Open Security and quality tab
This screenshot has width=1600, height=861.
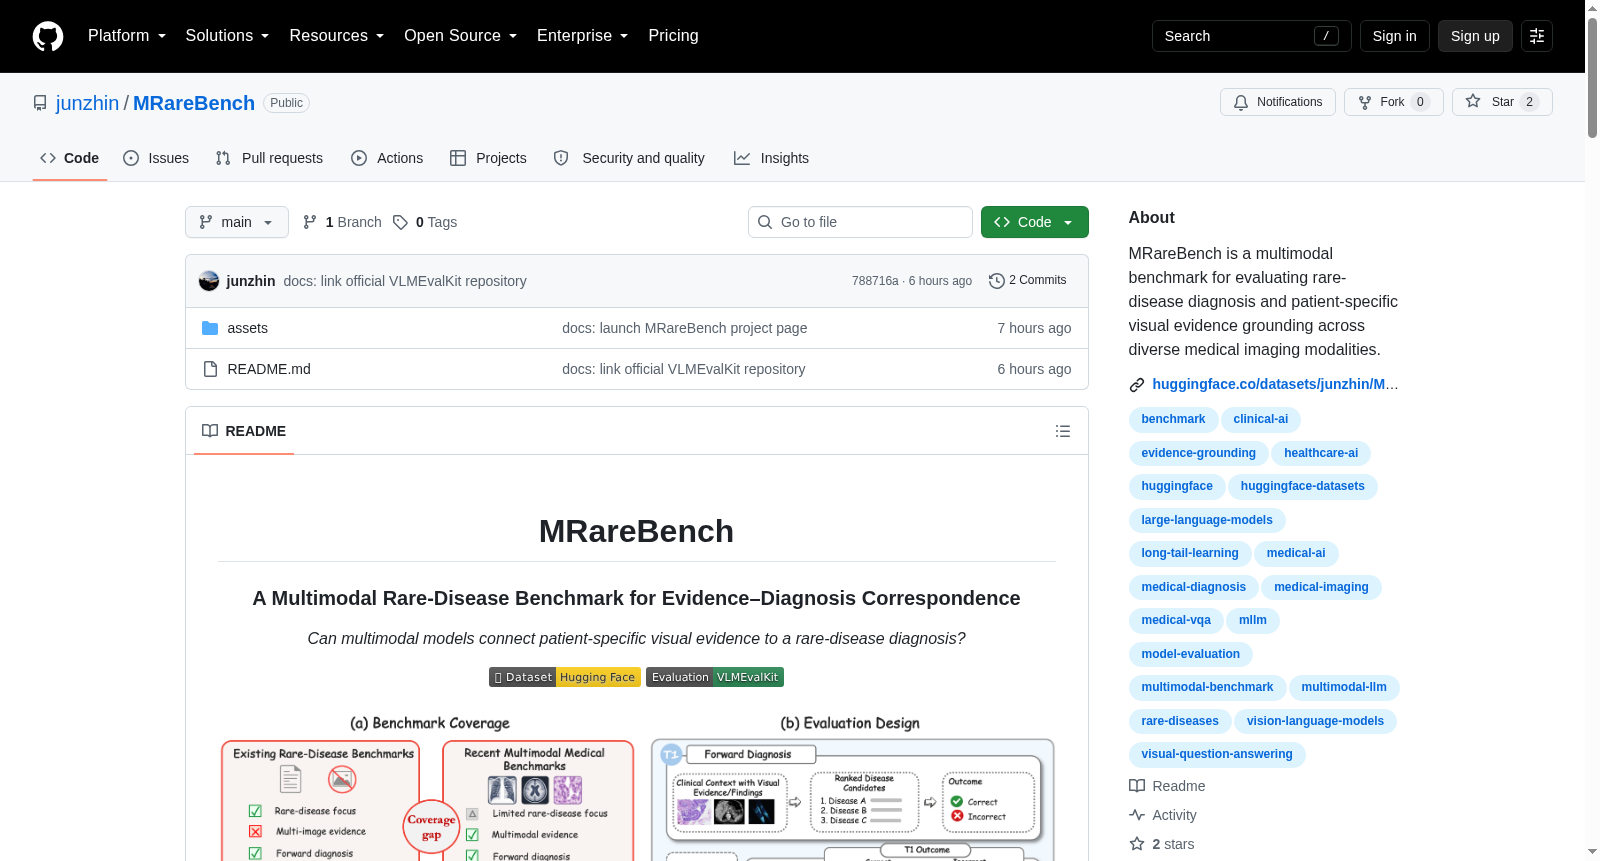click(629, 158)
